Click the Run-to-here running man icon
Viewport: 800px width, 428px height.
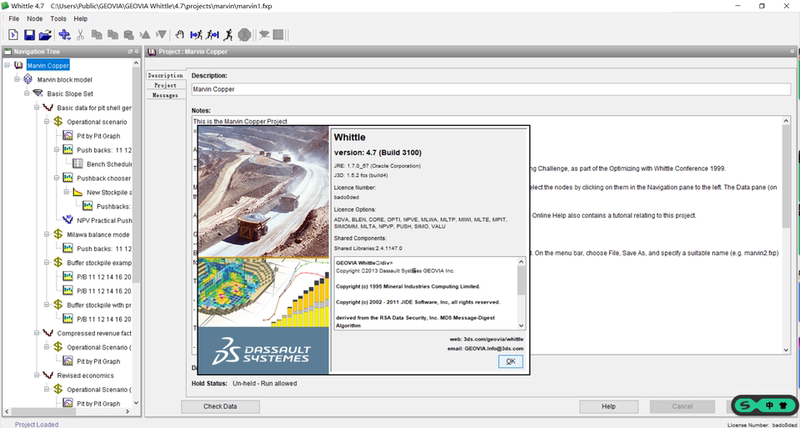(196, 35)
